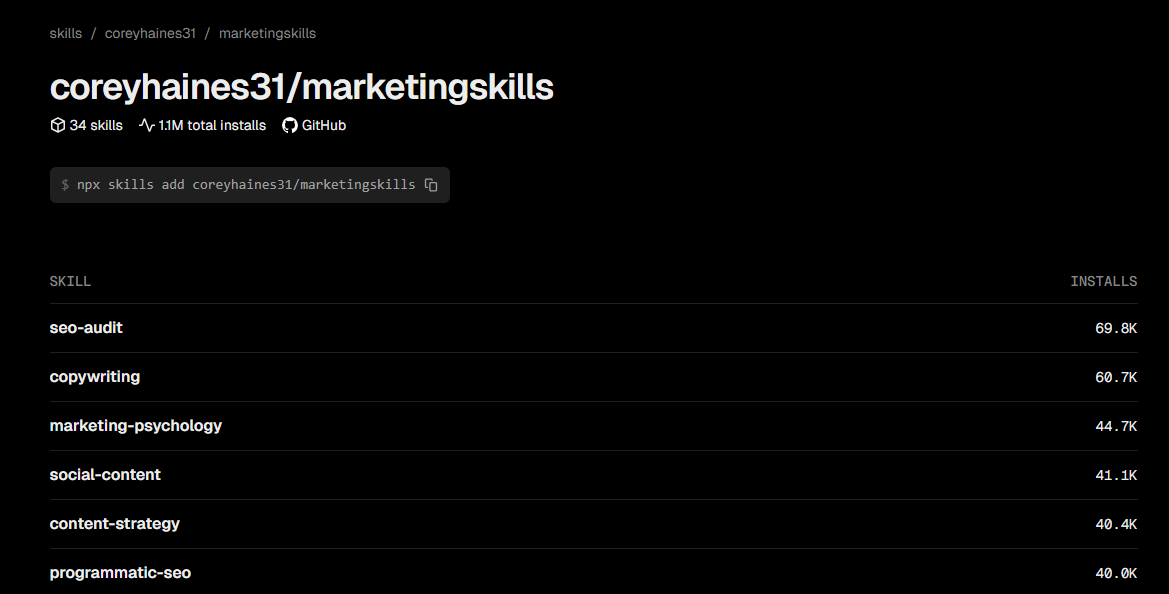Select marketingskills in the breadcrumb
This screenshot has height=594, width=1169.
(x=268, y=34)
